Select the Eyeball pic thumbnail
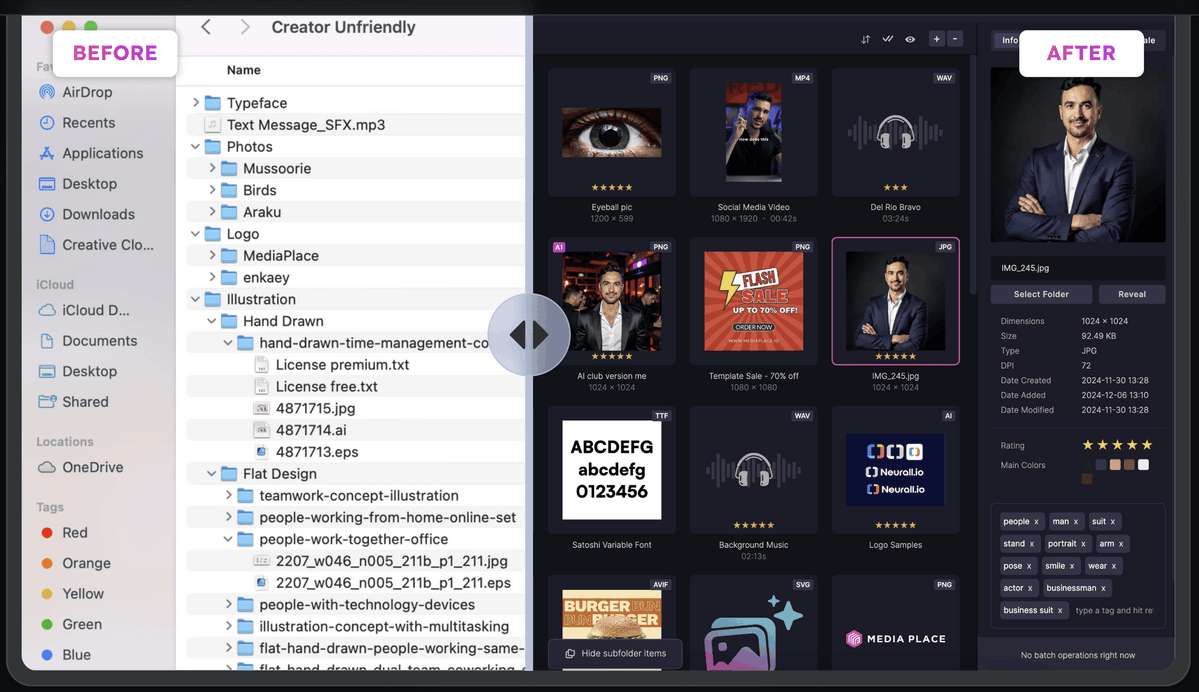 (x=612, y=132)
